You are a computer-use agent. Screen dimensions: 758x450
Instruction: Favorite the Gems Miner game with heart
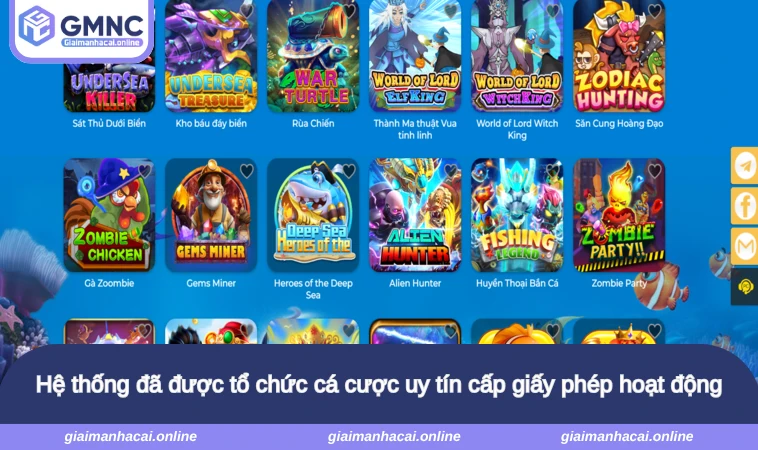tap(247, 171)
